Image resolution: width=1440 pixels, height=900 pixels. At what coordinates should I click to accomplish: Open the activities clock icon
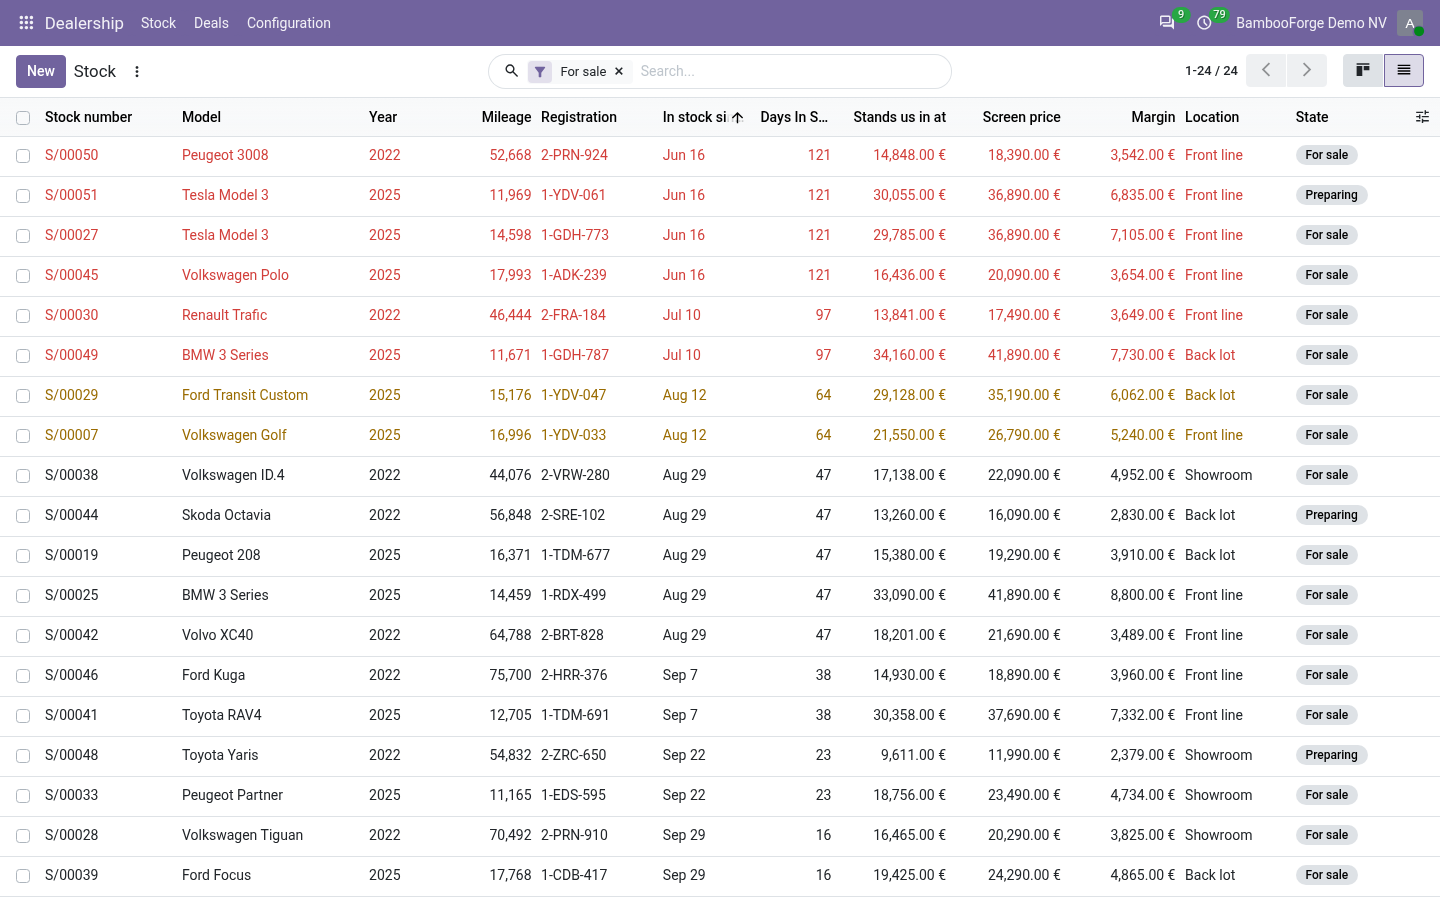1205,22
